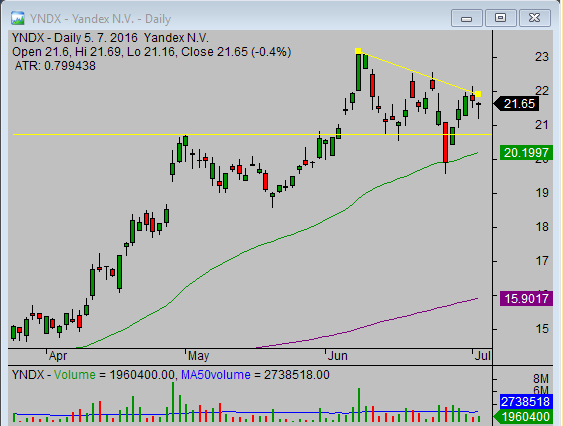This screenshot has width=563, height=426.
Task: Maximize the YNDX chart window
Action: pyautogui.click(x=501, y=18)
